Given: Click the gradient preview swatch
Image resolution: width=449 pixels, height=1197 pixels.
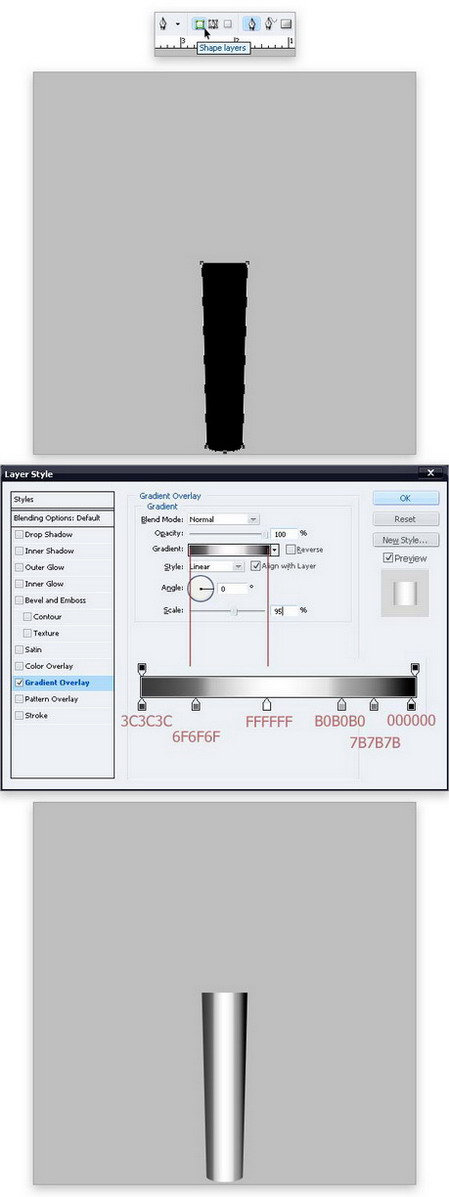Looking at the screenshot, I should [x=228, y=550].
